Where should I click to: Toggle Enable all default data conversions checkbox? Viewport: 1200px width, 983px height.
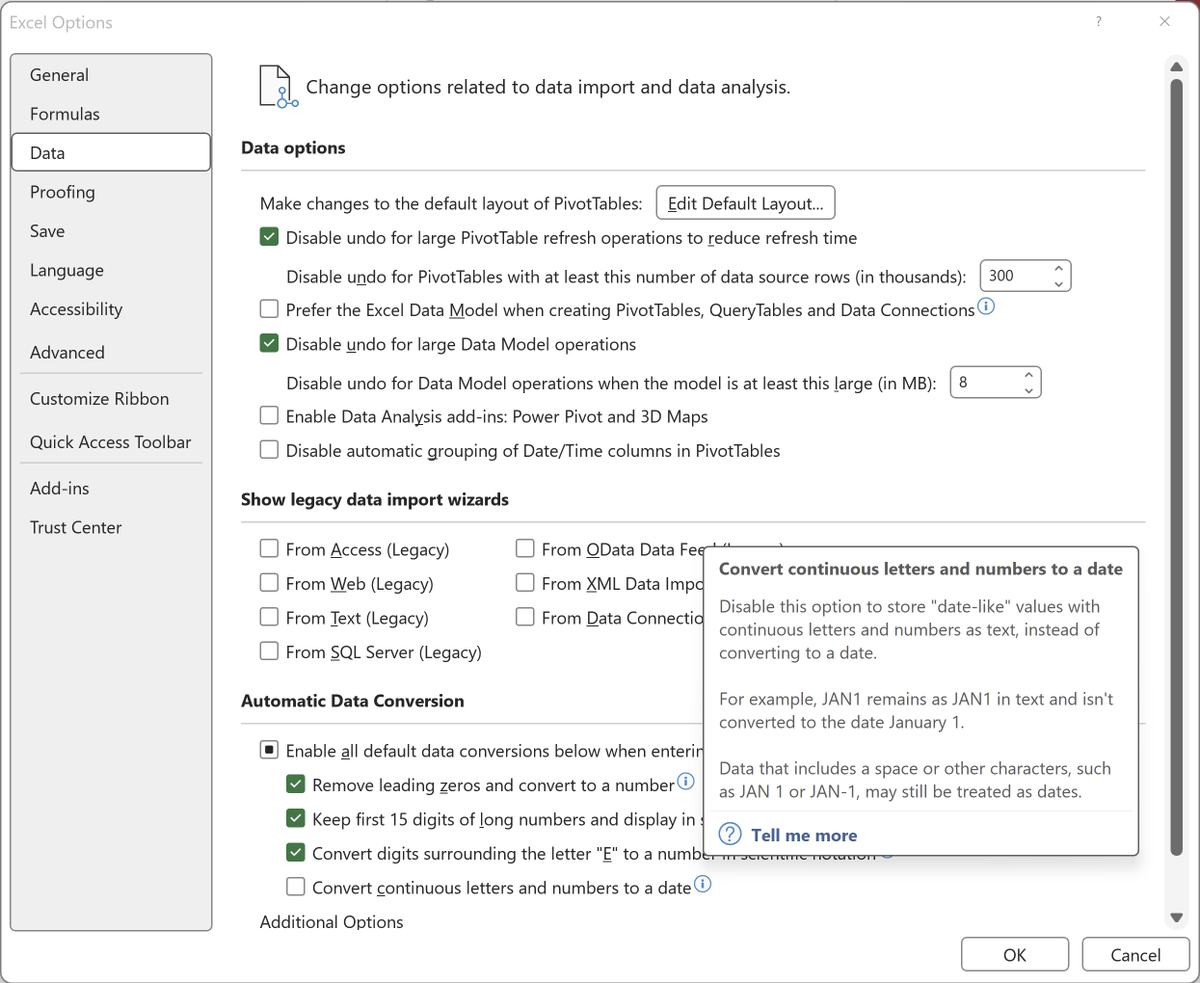pyautogui.click(x=269, y=751)
